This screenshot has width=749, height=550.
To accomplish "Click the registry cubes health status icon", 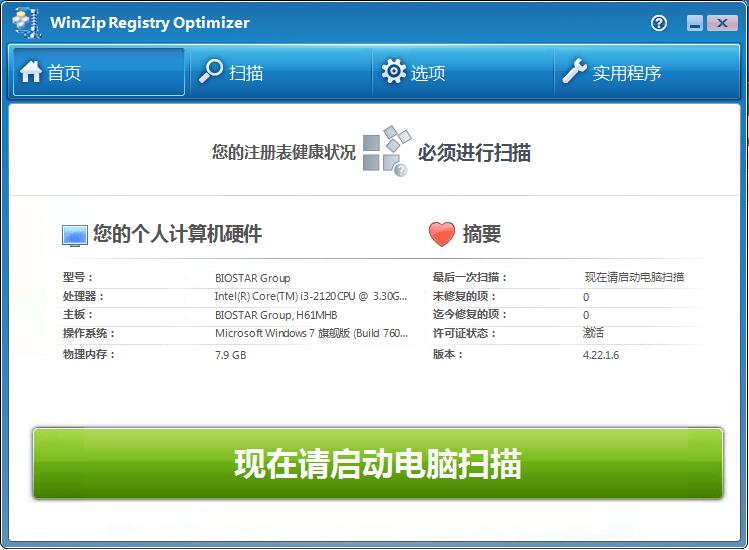I will 386,151.
